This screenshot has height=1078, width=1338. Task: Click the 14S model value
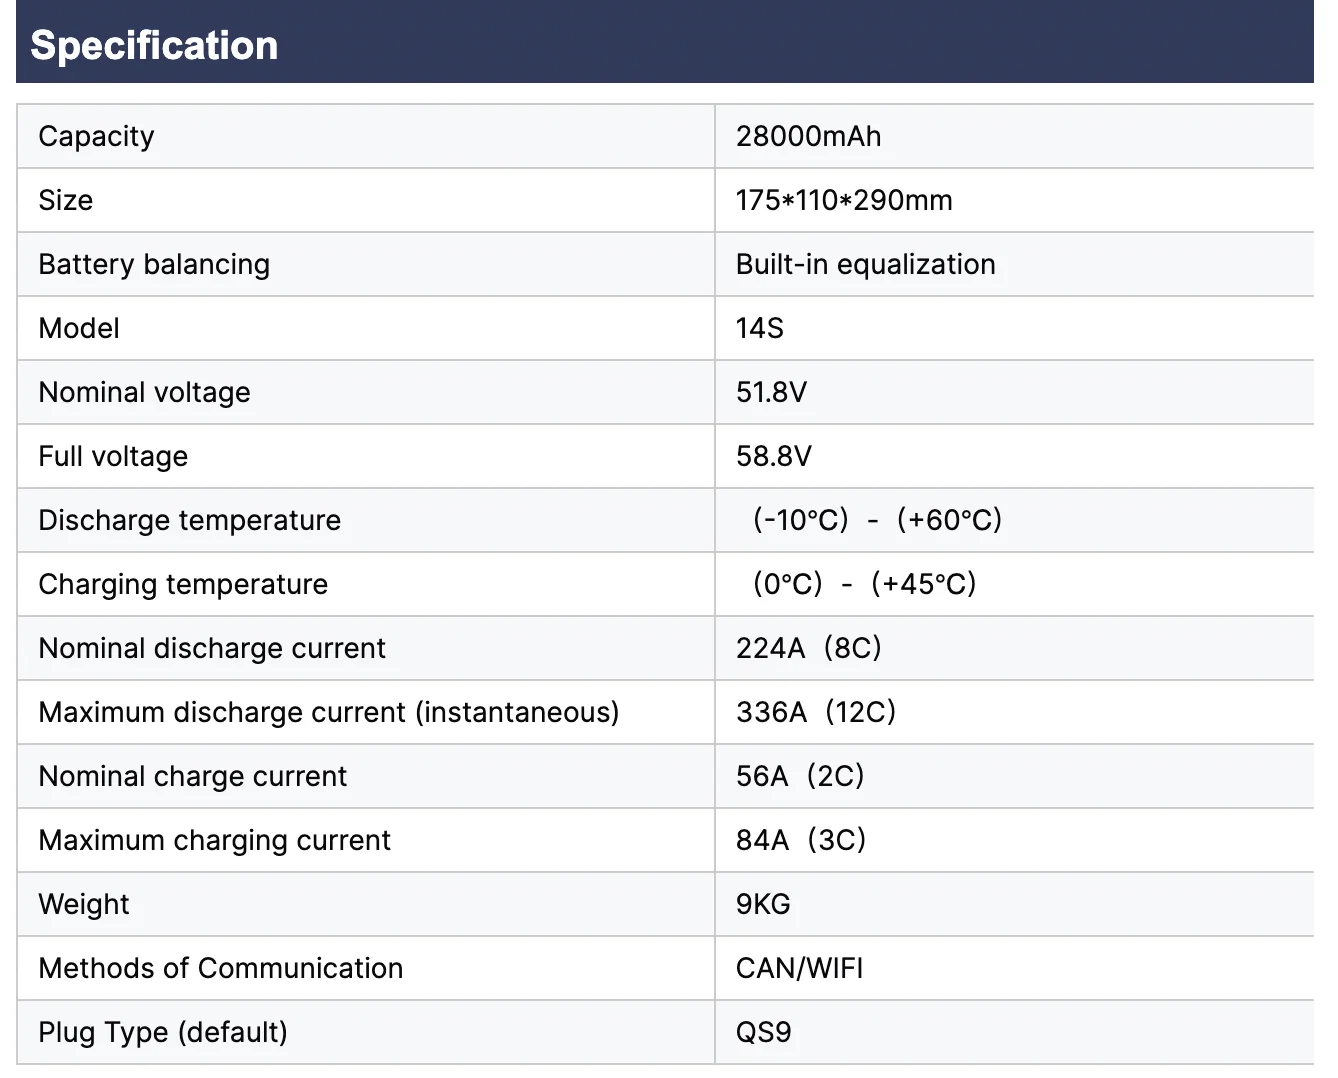[759, 328]
